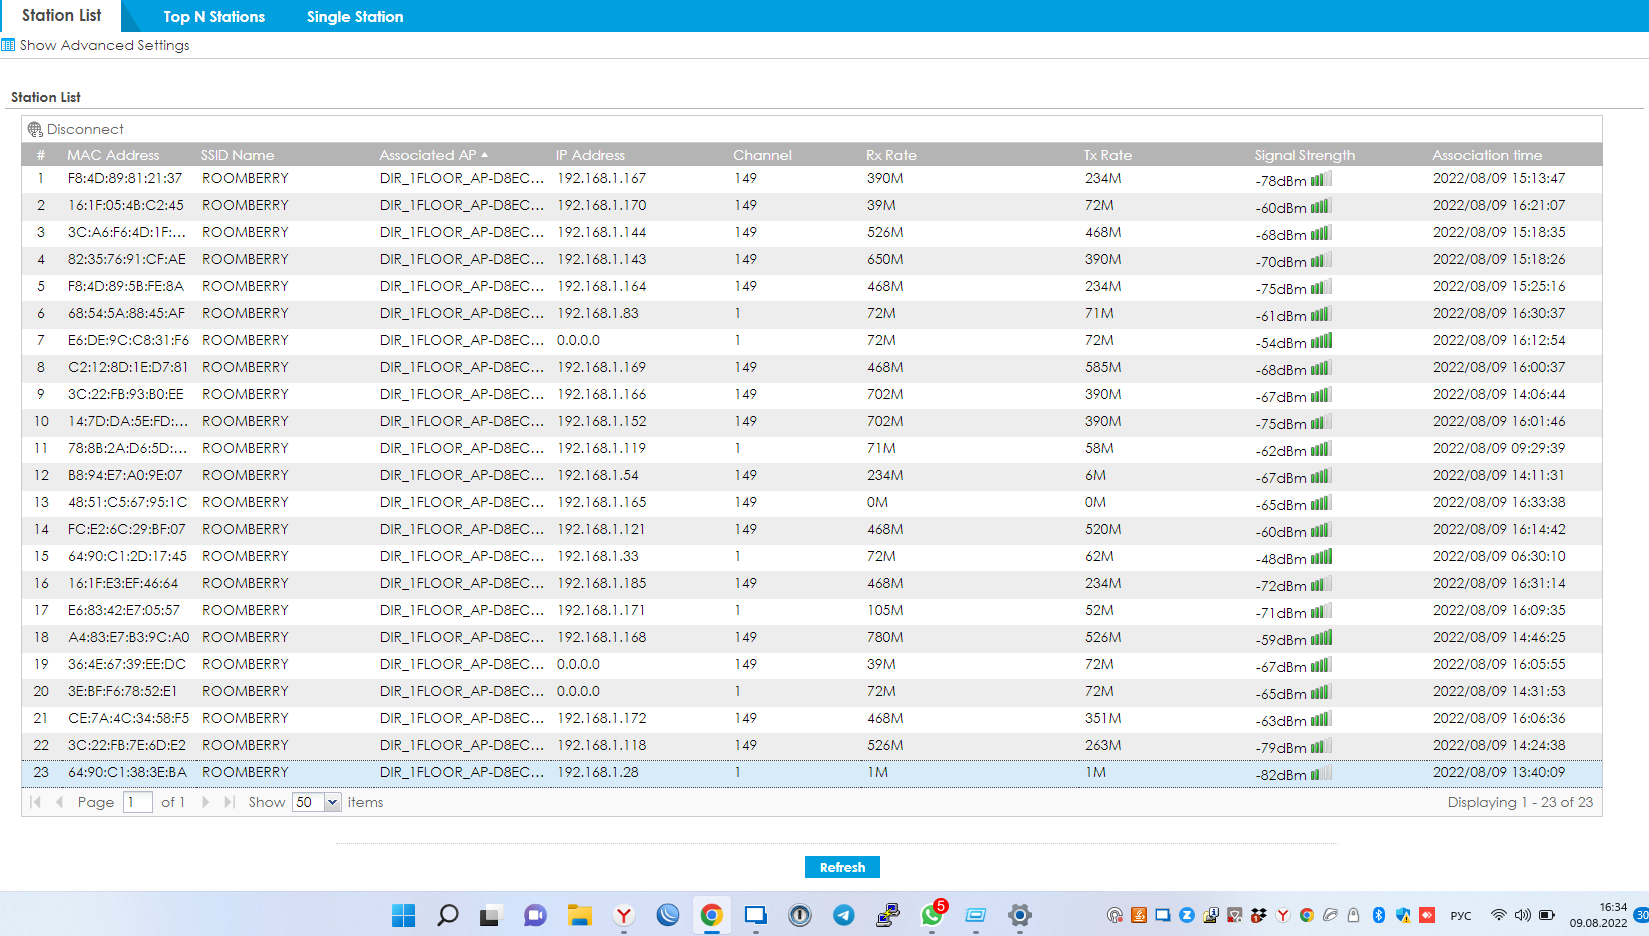The image size is (1649, 936).
Task: Open 1Password from the taskbar
Action: (x=799, y=915)
